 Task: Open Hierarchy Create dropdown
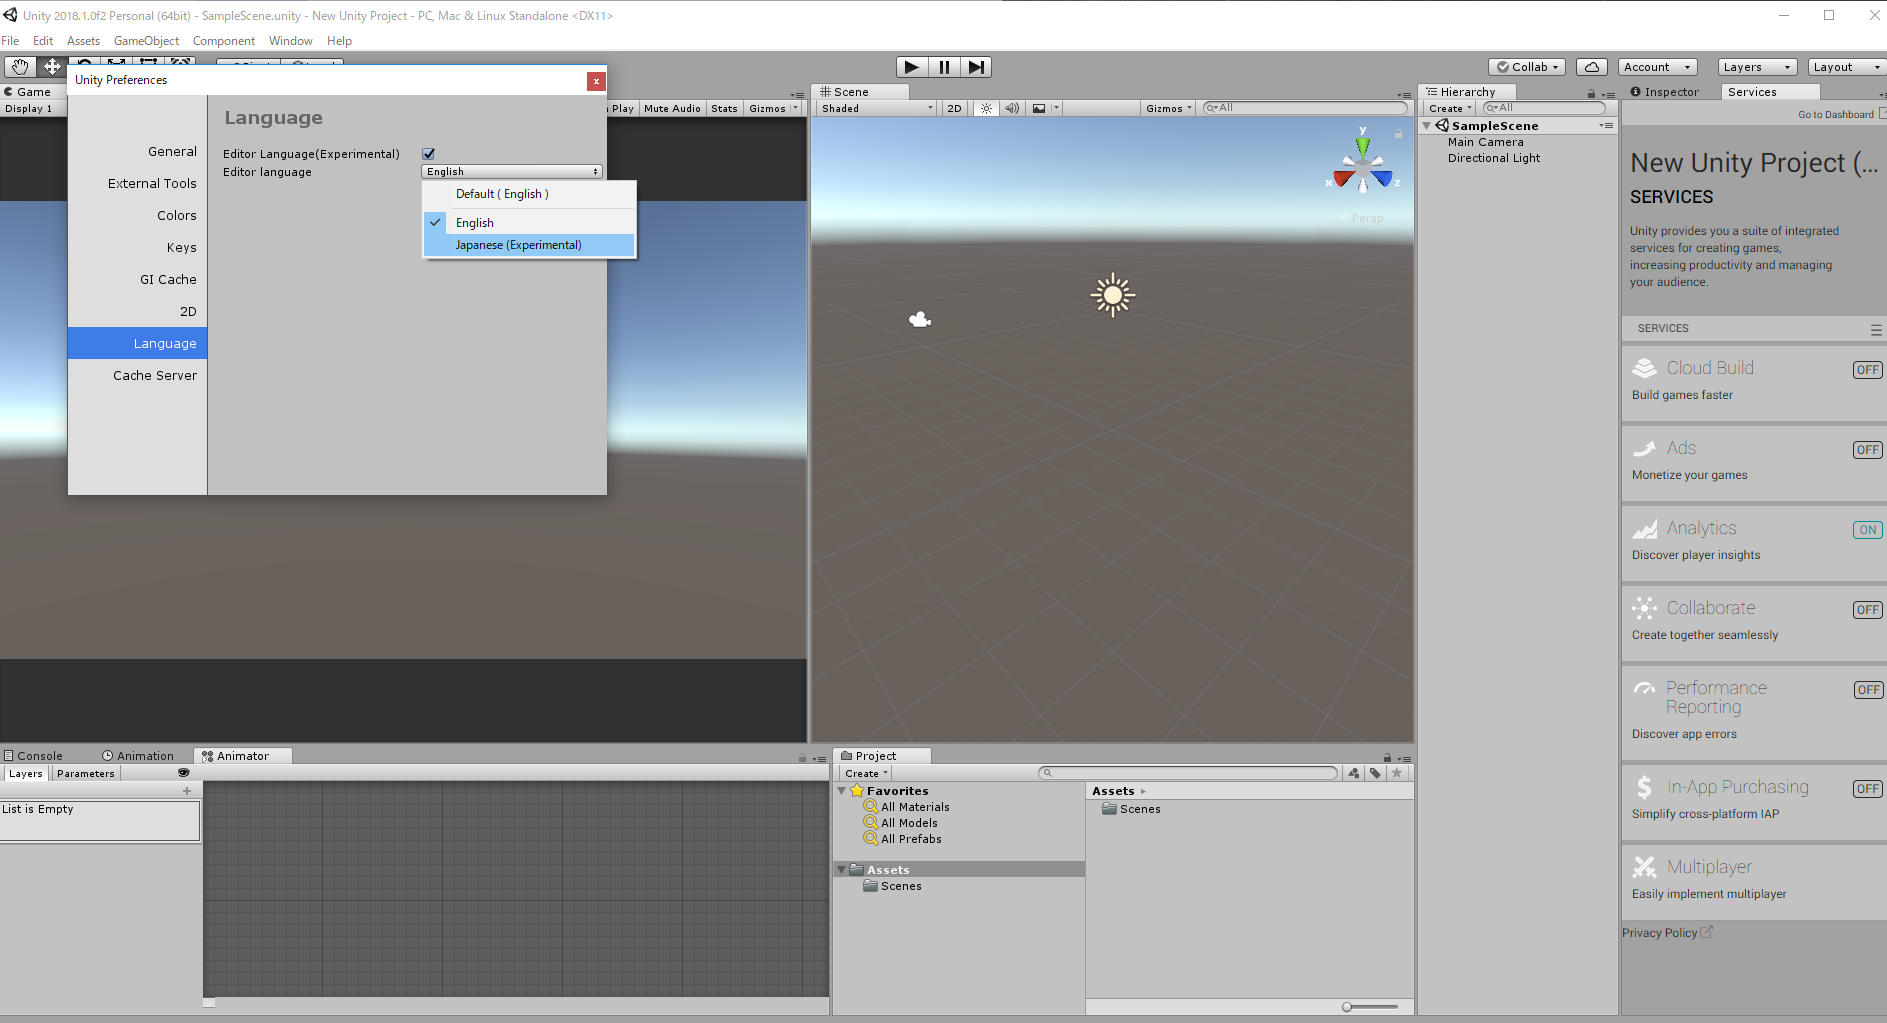(x=1449, y=108)
